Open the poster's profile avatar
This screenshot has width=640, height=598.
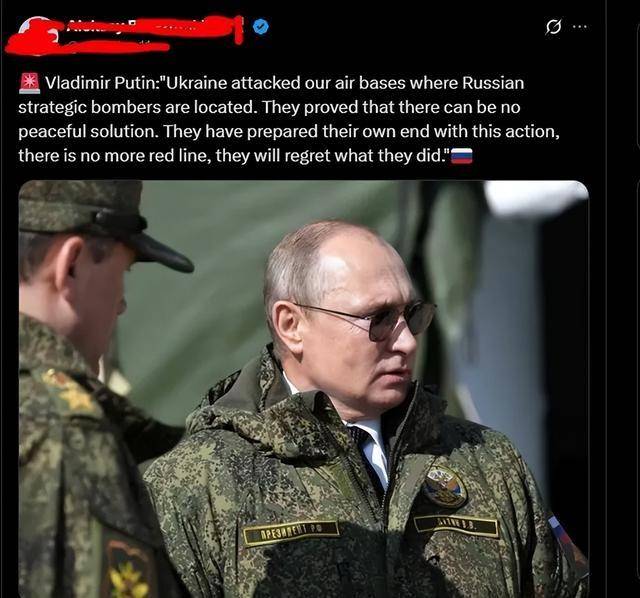point(35,35)
